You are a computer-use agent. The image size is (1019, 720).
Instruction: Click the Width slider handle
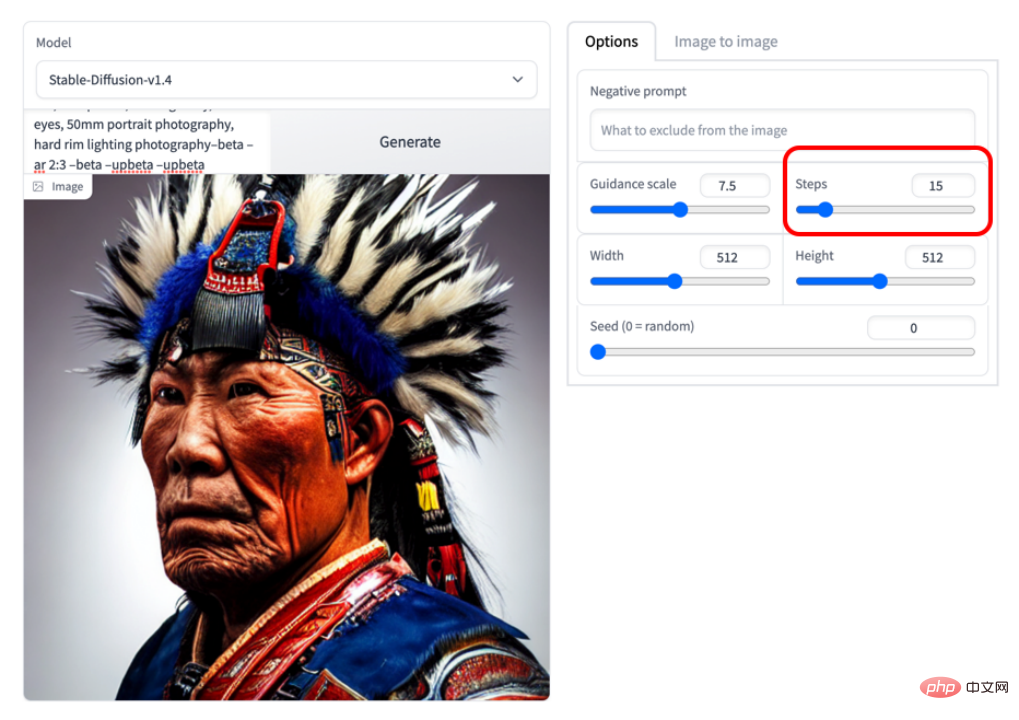tap(675, 281)
